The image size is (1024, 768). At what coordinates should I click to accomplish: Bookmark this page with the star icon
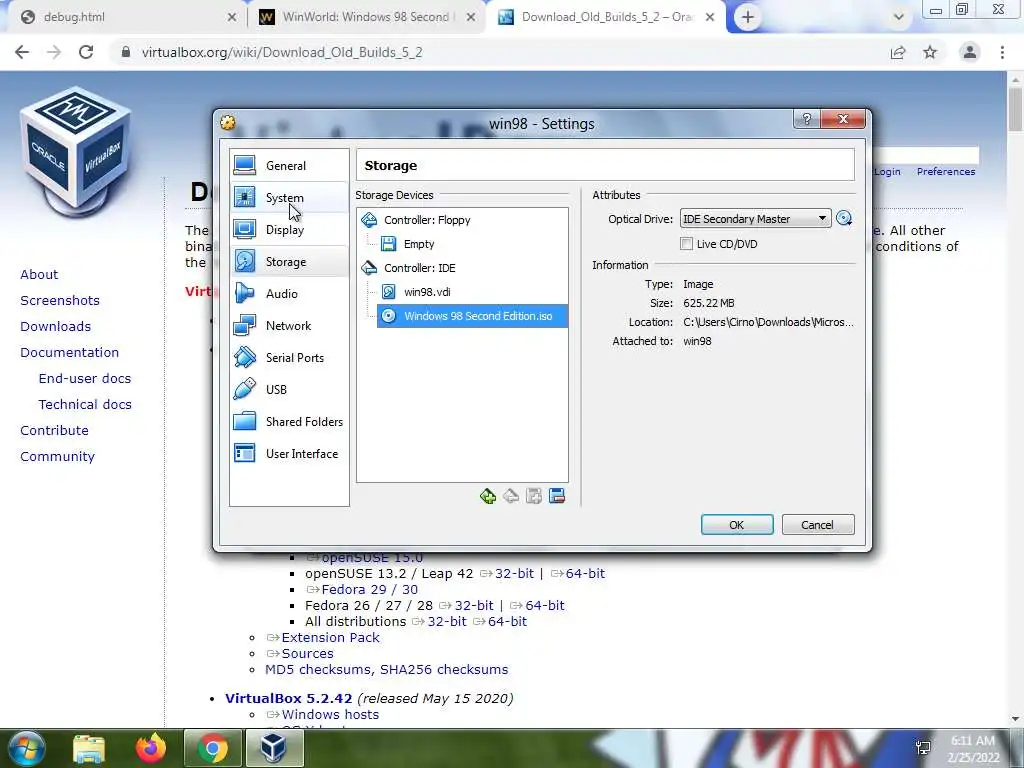pos(930,52)
